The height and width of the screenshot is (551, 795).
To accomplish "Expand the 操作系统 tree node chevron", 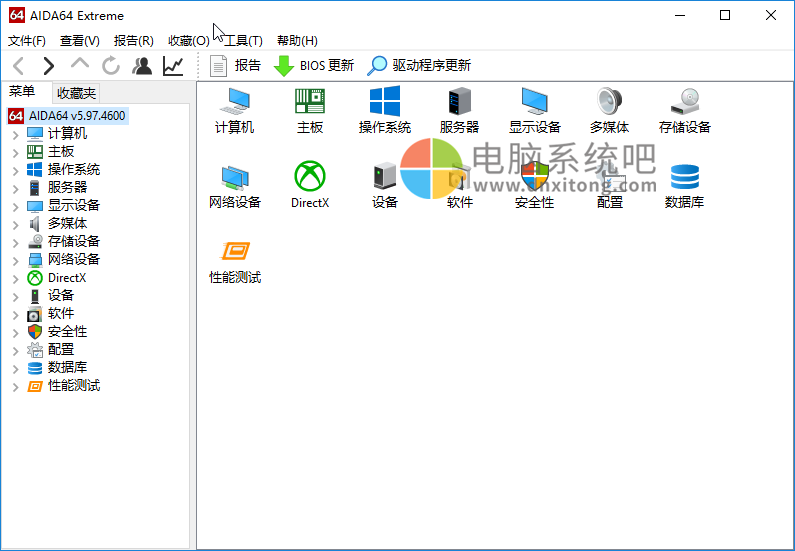I will tap(16, 170).
